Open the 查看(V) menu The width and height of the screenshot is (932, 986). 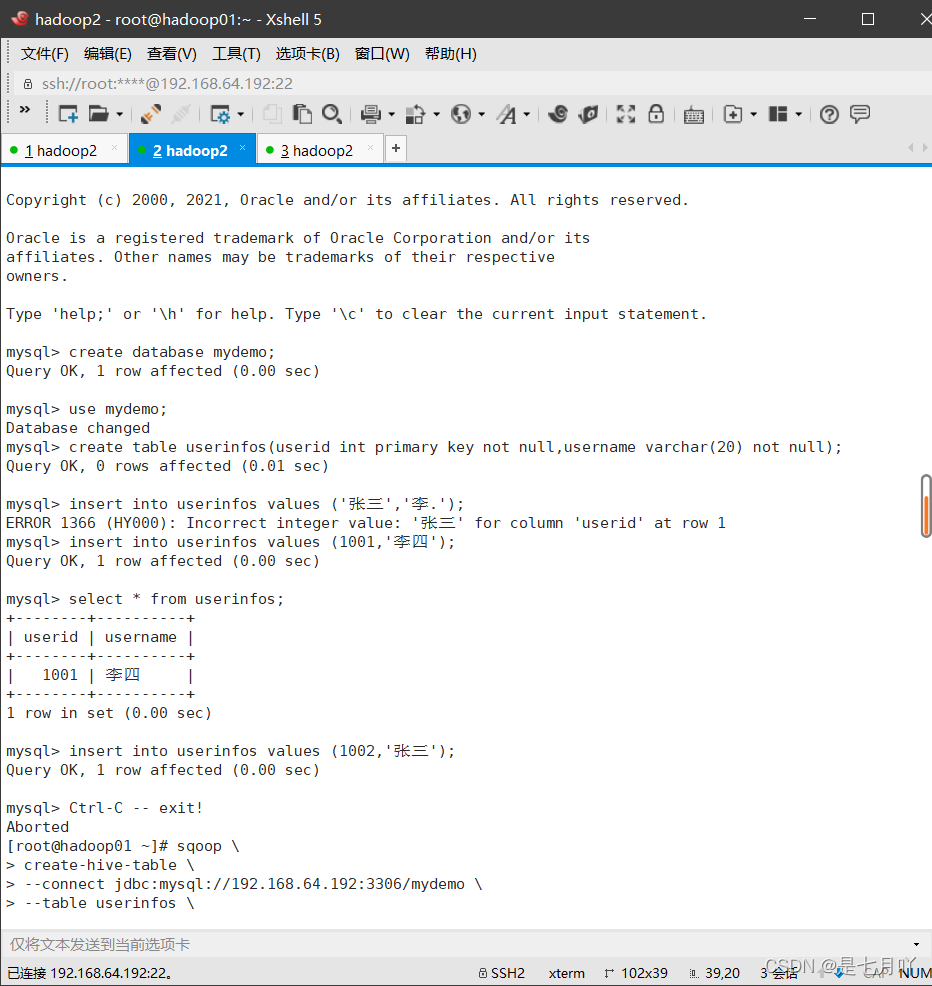[171, 54]
